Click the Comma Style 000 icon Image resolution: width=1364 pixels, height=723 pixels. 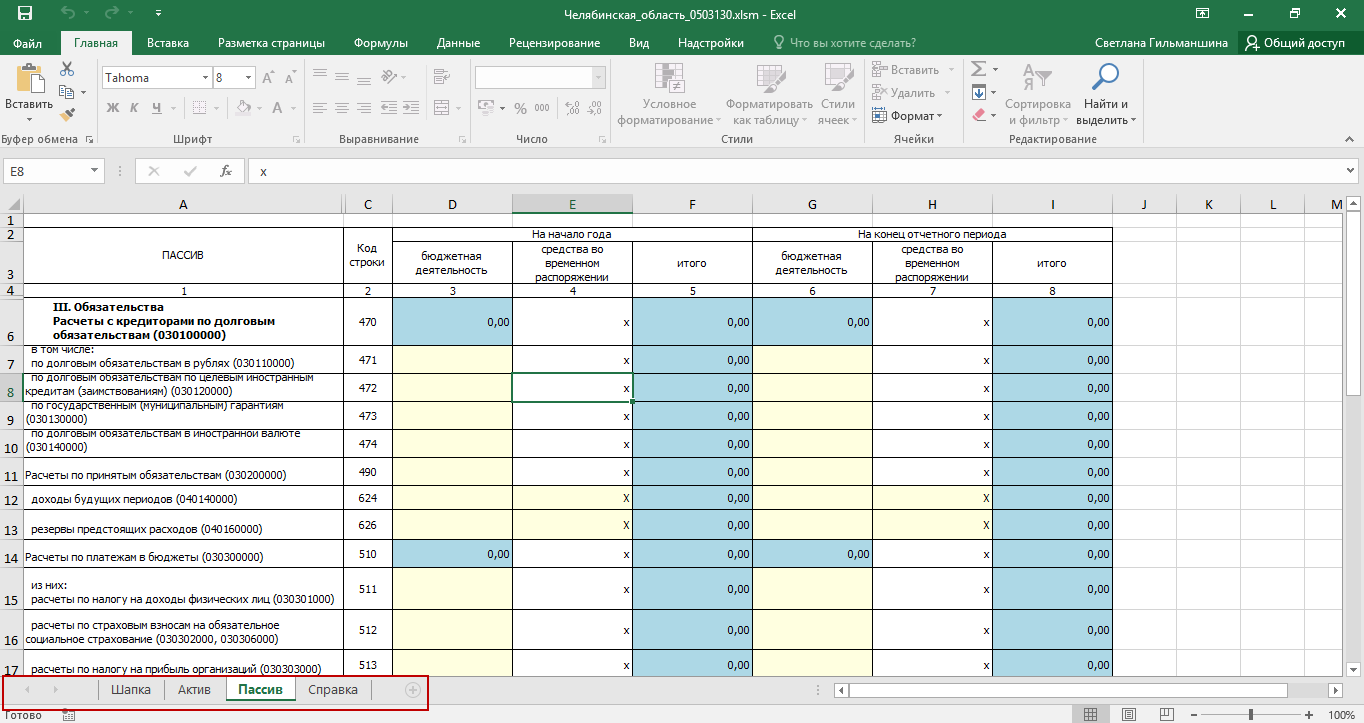pos(544,108)
